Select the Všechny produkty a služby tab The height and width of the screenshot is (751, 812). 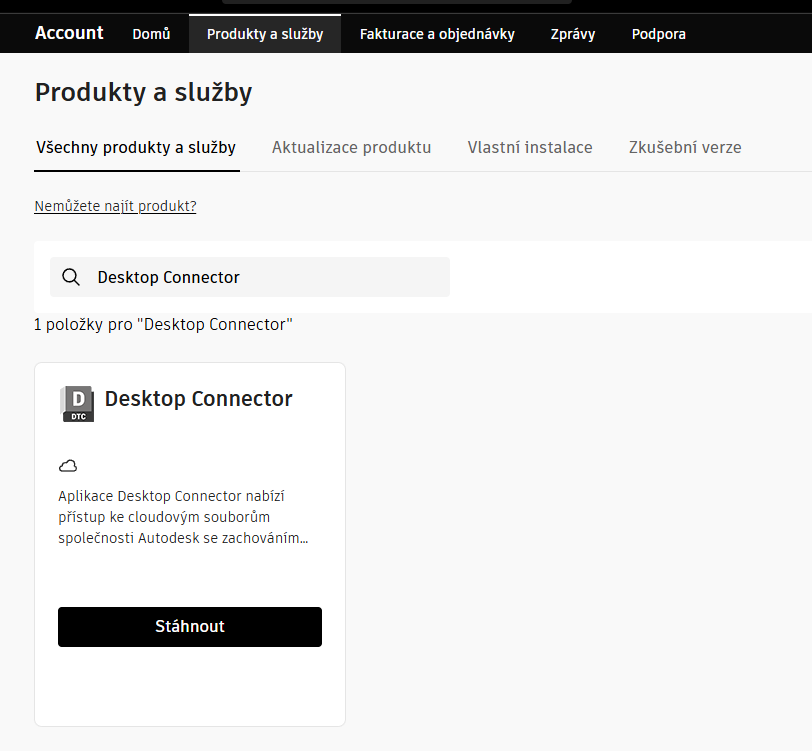[x=136, y=148]
